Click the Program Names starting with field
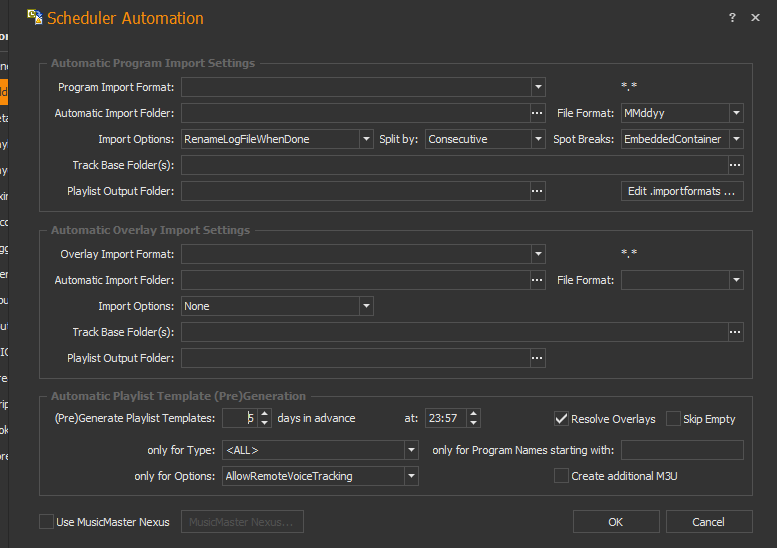777x548 pixels. (x=682, y=450)
